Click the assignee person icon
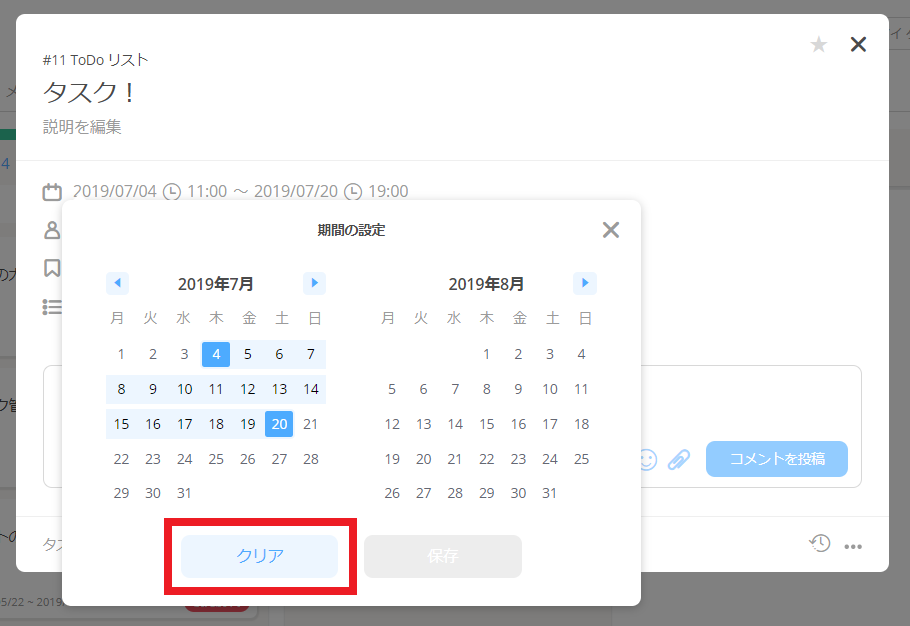This screenshot has width=910, height=626. (51, 230)
